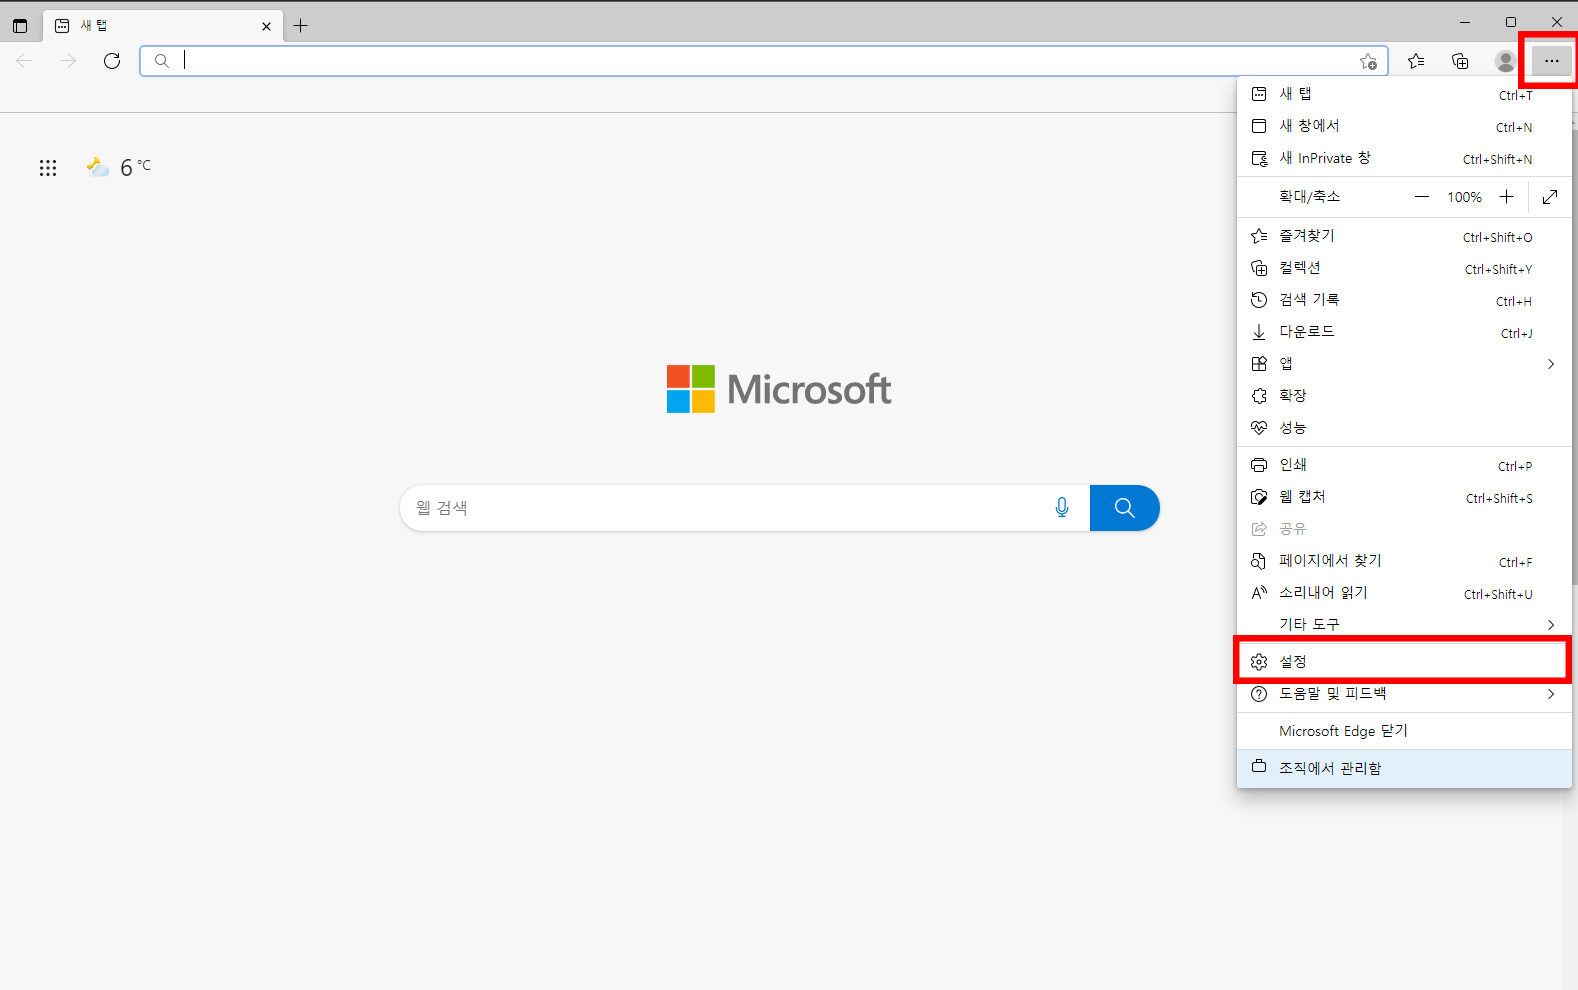Select 페이지에서 찾기 menu item
The image size is (1578, 990).
1404,561
